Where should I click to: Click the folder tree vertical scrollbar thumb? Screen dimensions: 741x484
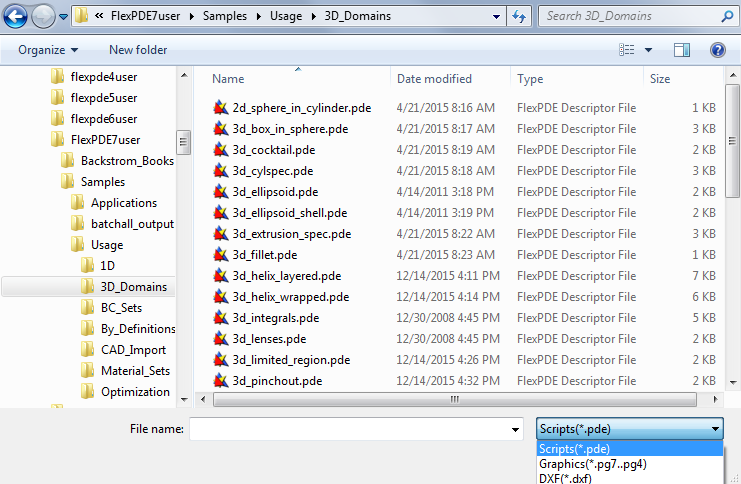(183, 142)
